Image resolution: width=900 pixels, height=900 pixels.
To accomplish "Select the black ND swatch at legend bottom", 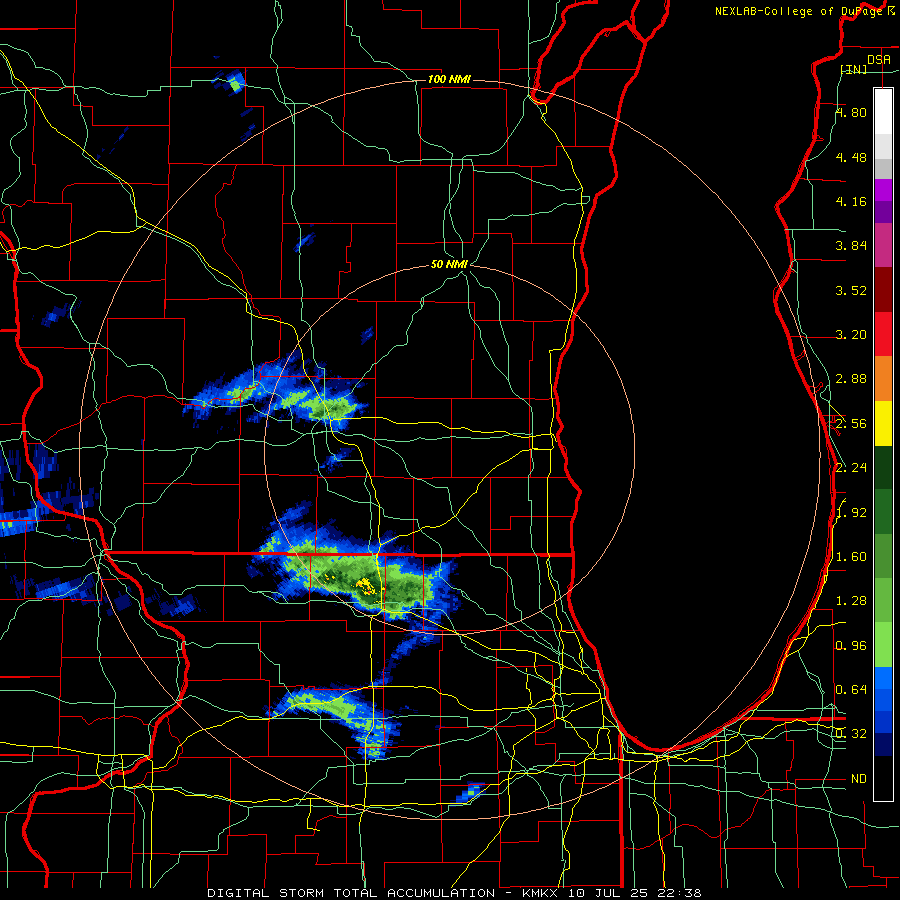I will (883, 778).
